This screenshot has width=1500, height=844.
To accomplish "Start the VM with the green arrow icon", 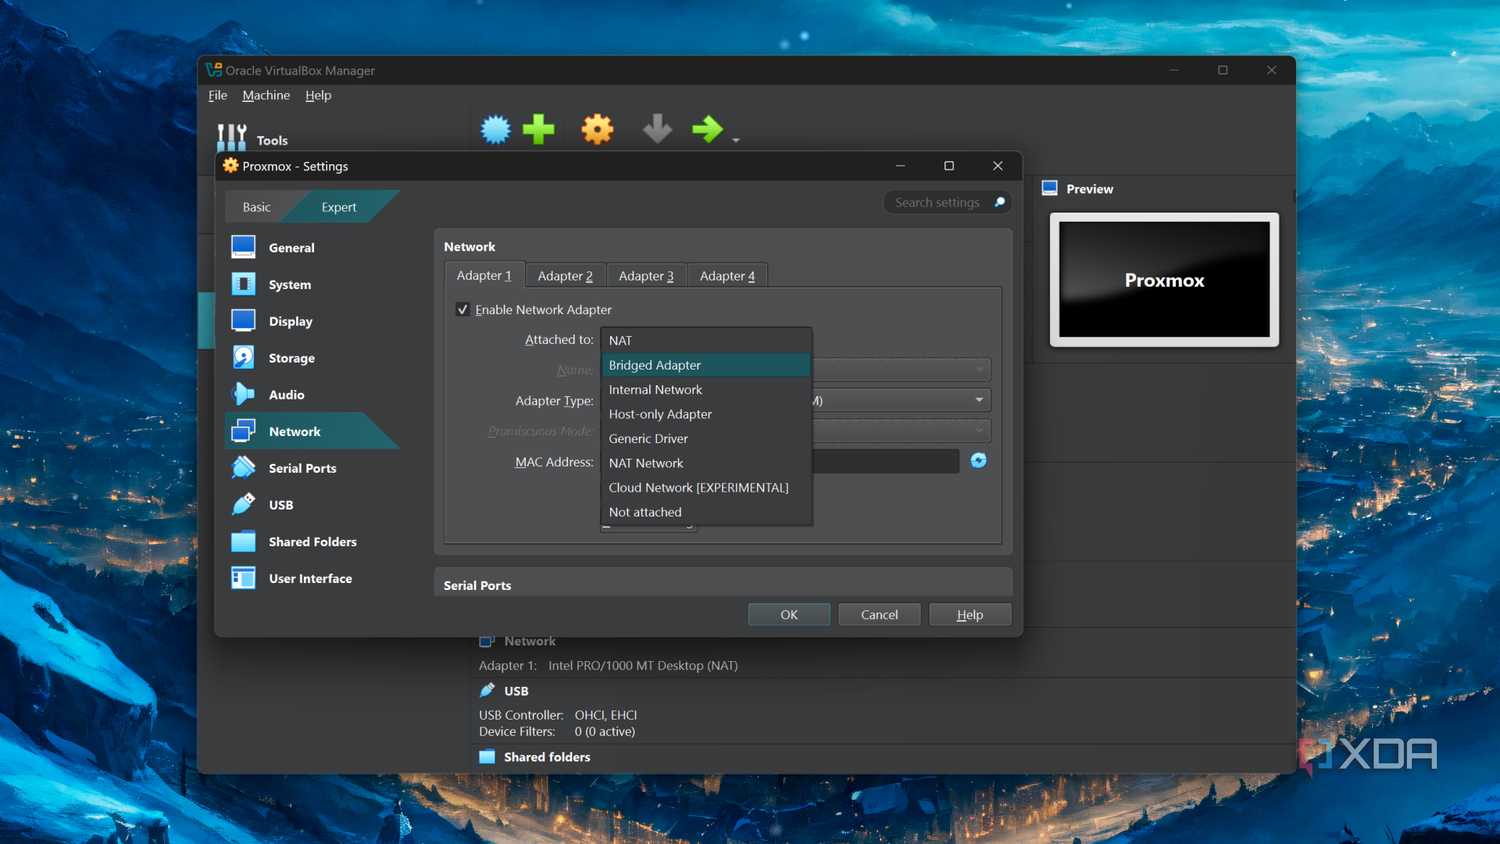I will (708, 129).
